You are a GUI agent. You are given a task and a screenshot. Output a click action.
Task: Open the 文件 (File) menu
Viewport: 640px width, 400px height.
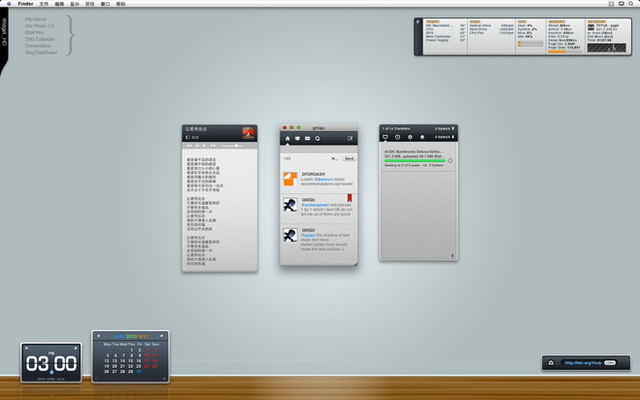(x=44, y=4)
